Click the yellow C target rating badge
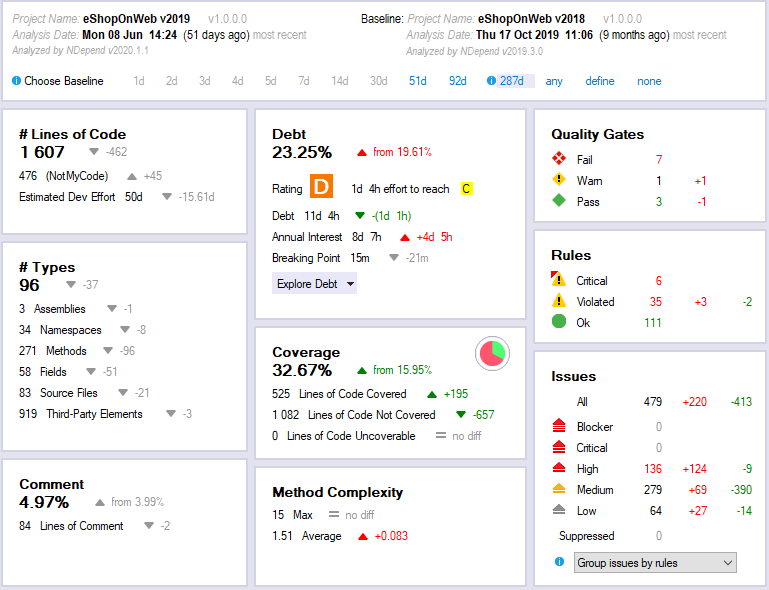 467,188
